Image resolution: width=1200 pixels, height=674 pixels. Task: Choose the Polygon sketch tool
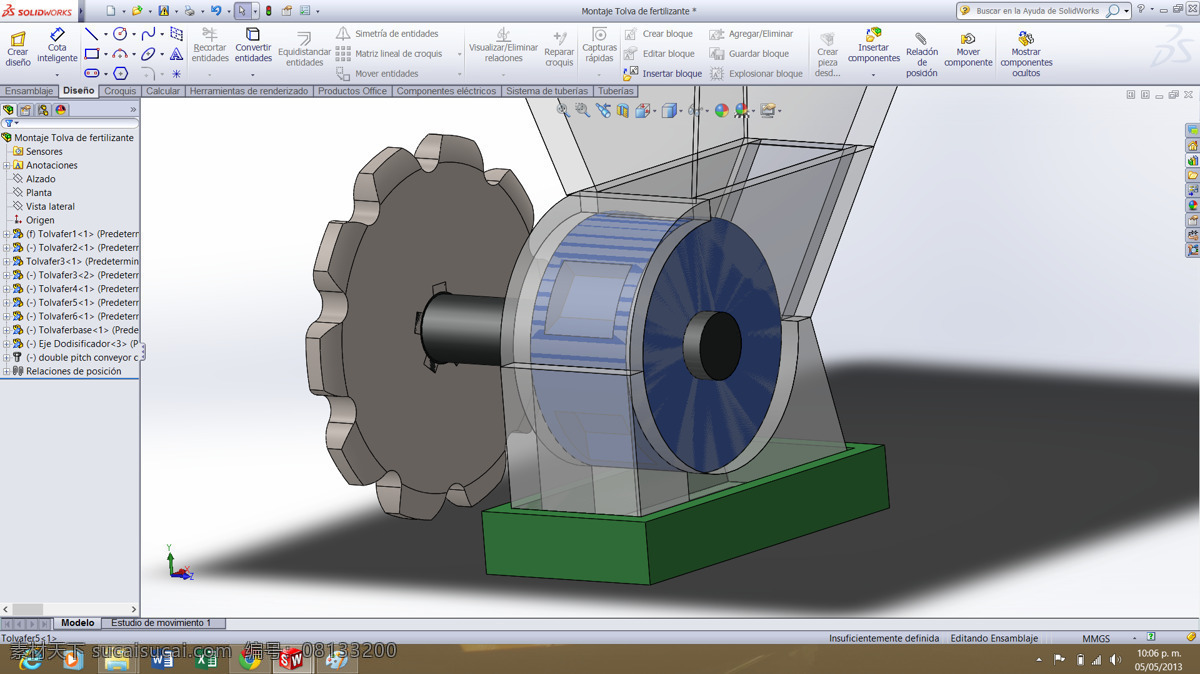tap(120, 74)
